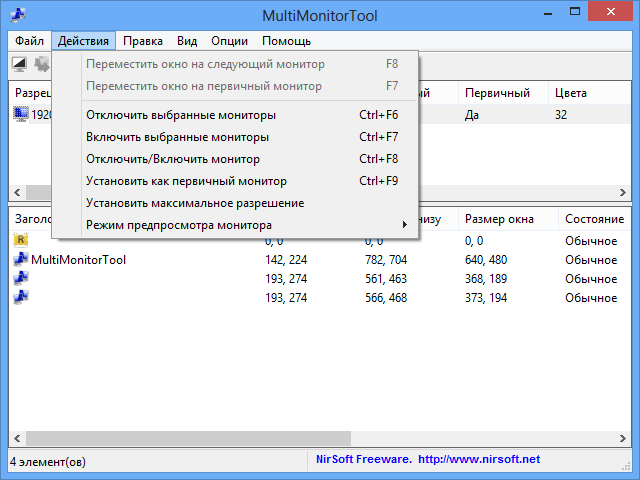
Task: Click icon of the 373, 194 window row
Action: 20,298
